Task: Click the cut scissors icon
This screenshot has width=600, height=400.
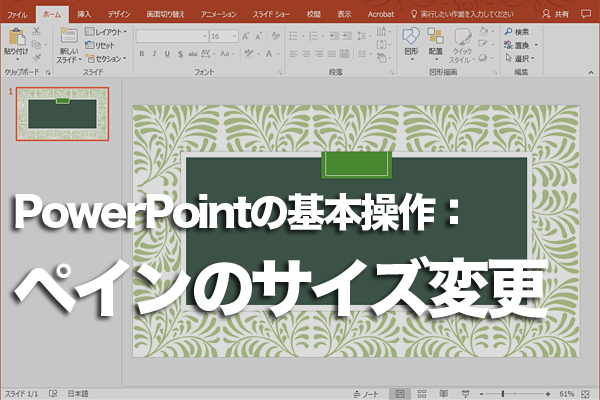Action: click(36, 31)
